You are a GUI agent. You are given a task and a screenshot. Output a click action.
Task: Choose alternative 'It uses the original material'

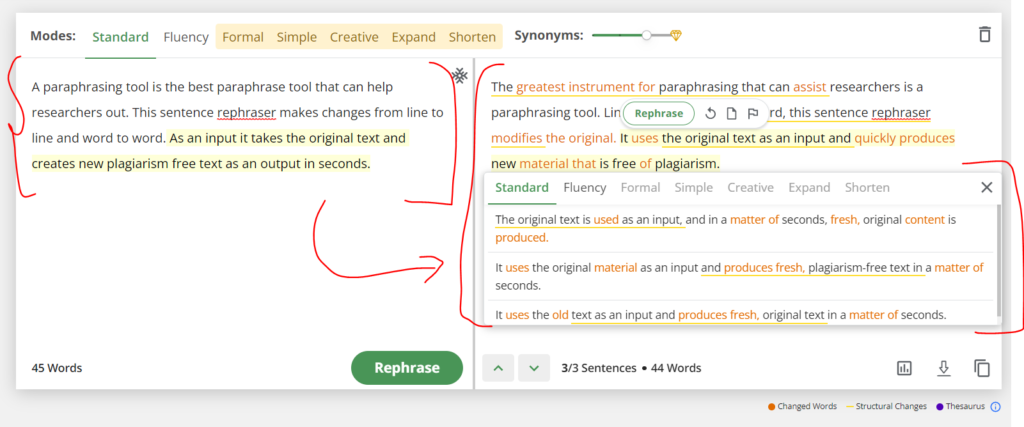coord(740,276)
